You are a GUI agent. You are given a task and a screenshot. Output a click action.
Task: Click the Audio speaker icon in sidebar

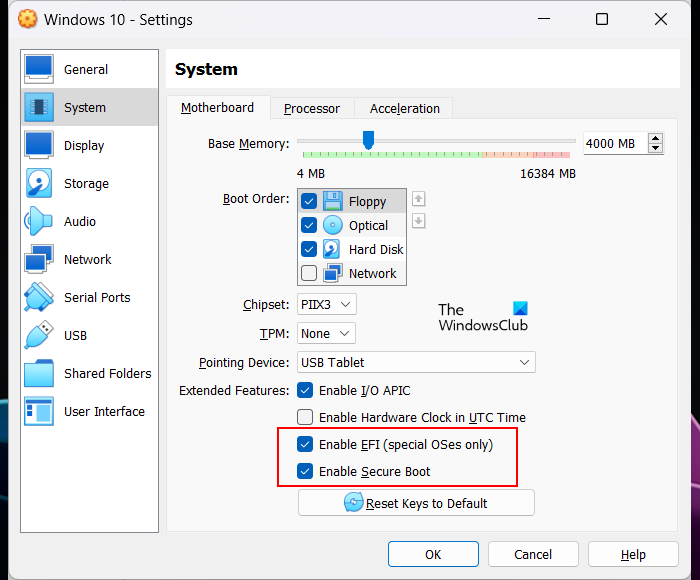click(39, 221)
